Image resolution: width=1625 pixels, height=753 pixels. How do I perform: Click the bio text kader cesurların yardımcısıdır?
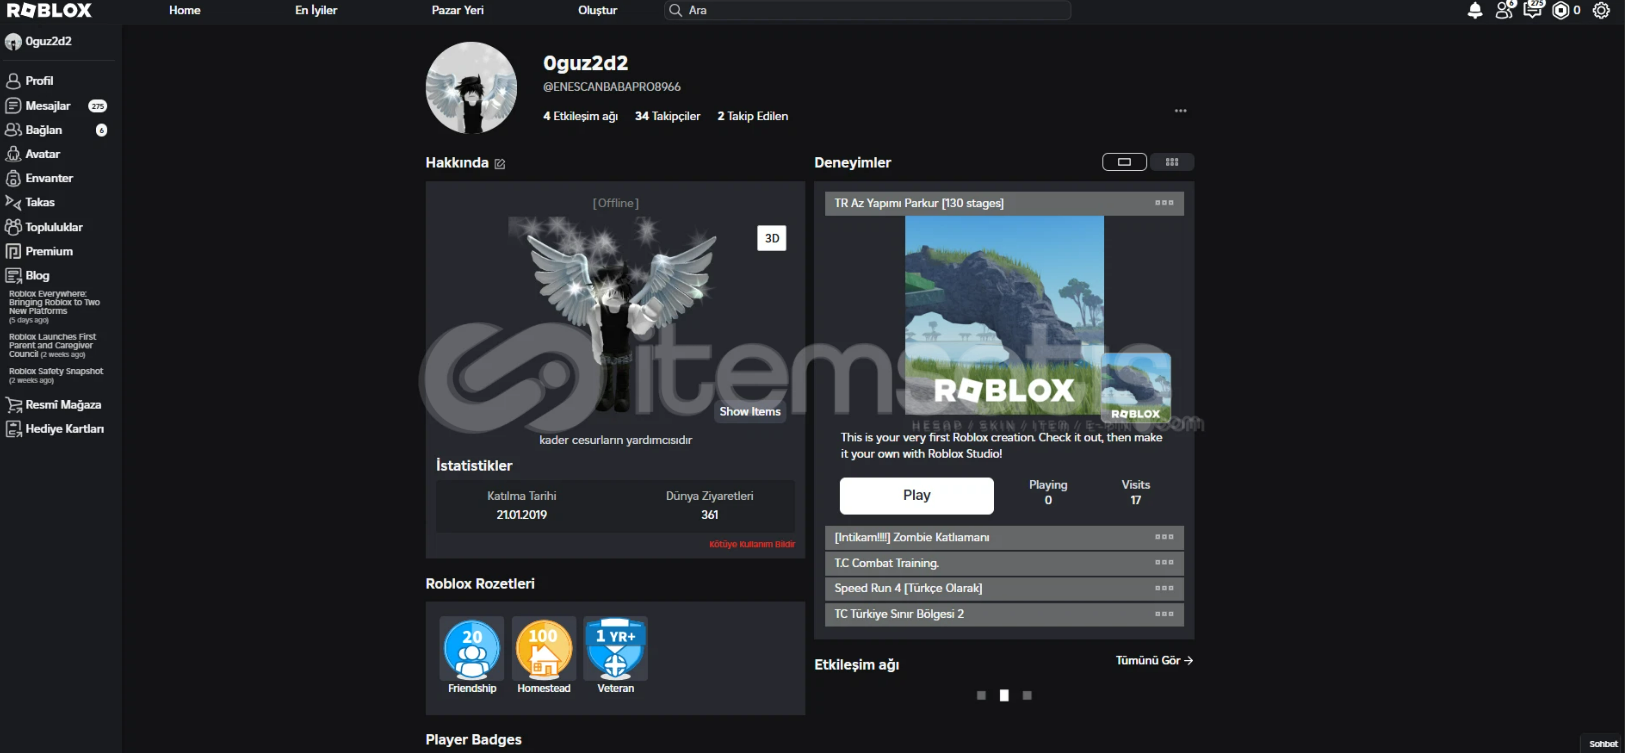(616, 441)
